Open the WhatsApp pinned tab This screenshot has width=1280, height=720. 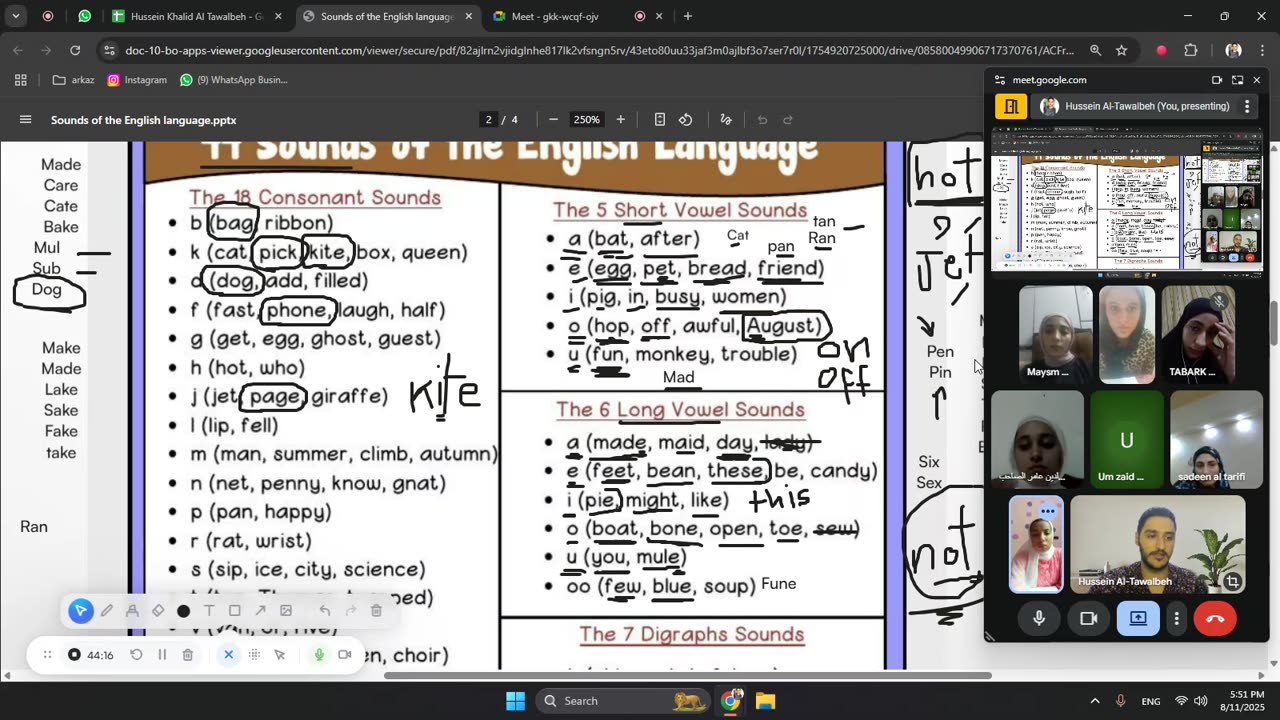tap(84, 16)
